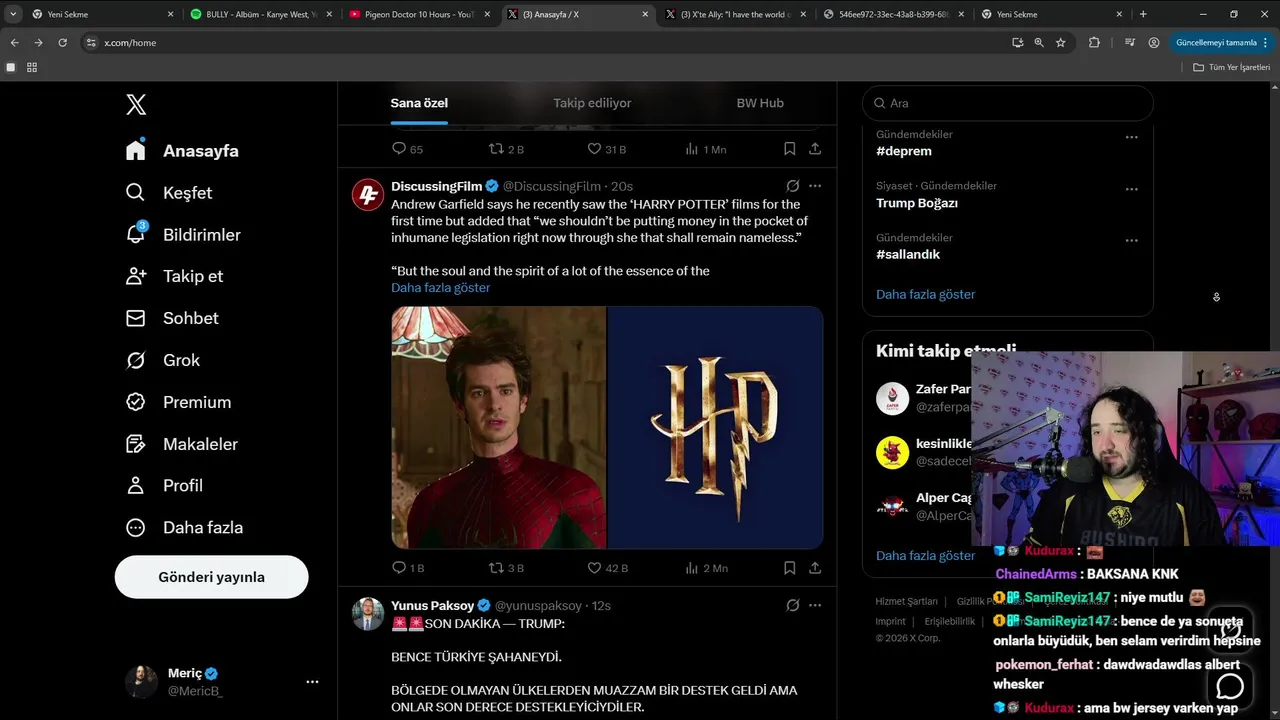Viewport: 1280px width, 720px height.
Task: Open options for Trump Boğazı trend
Action: click(x=1131, y=189)
